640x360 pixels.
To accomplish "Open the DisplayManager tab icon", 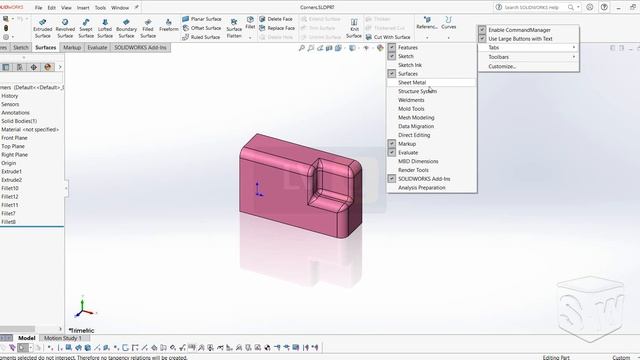I will point(47,67).
